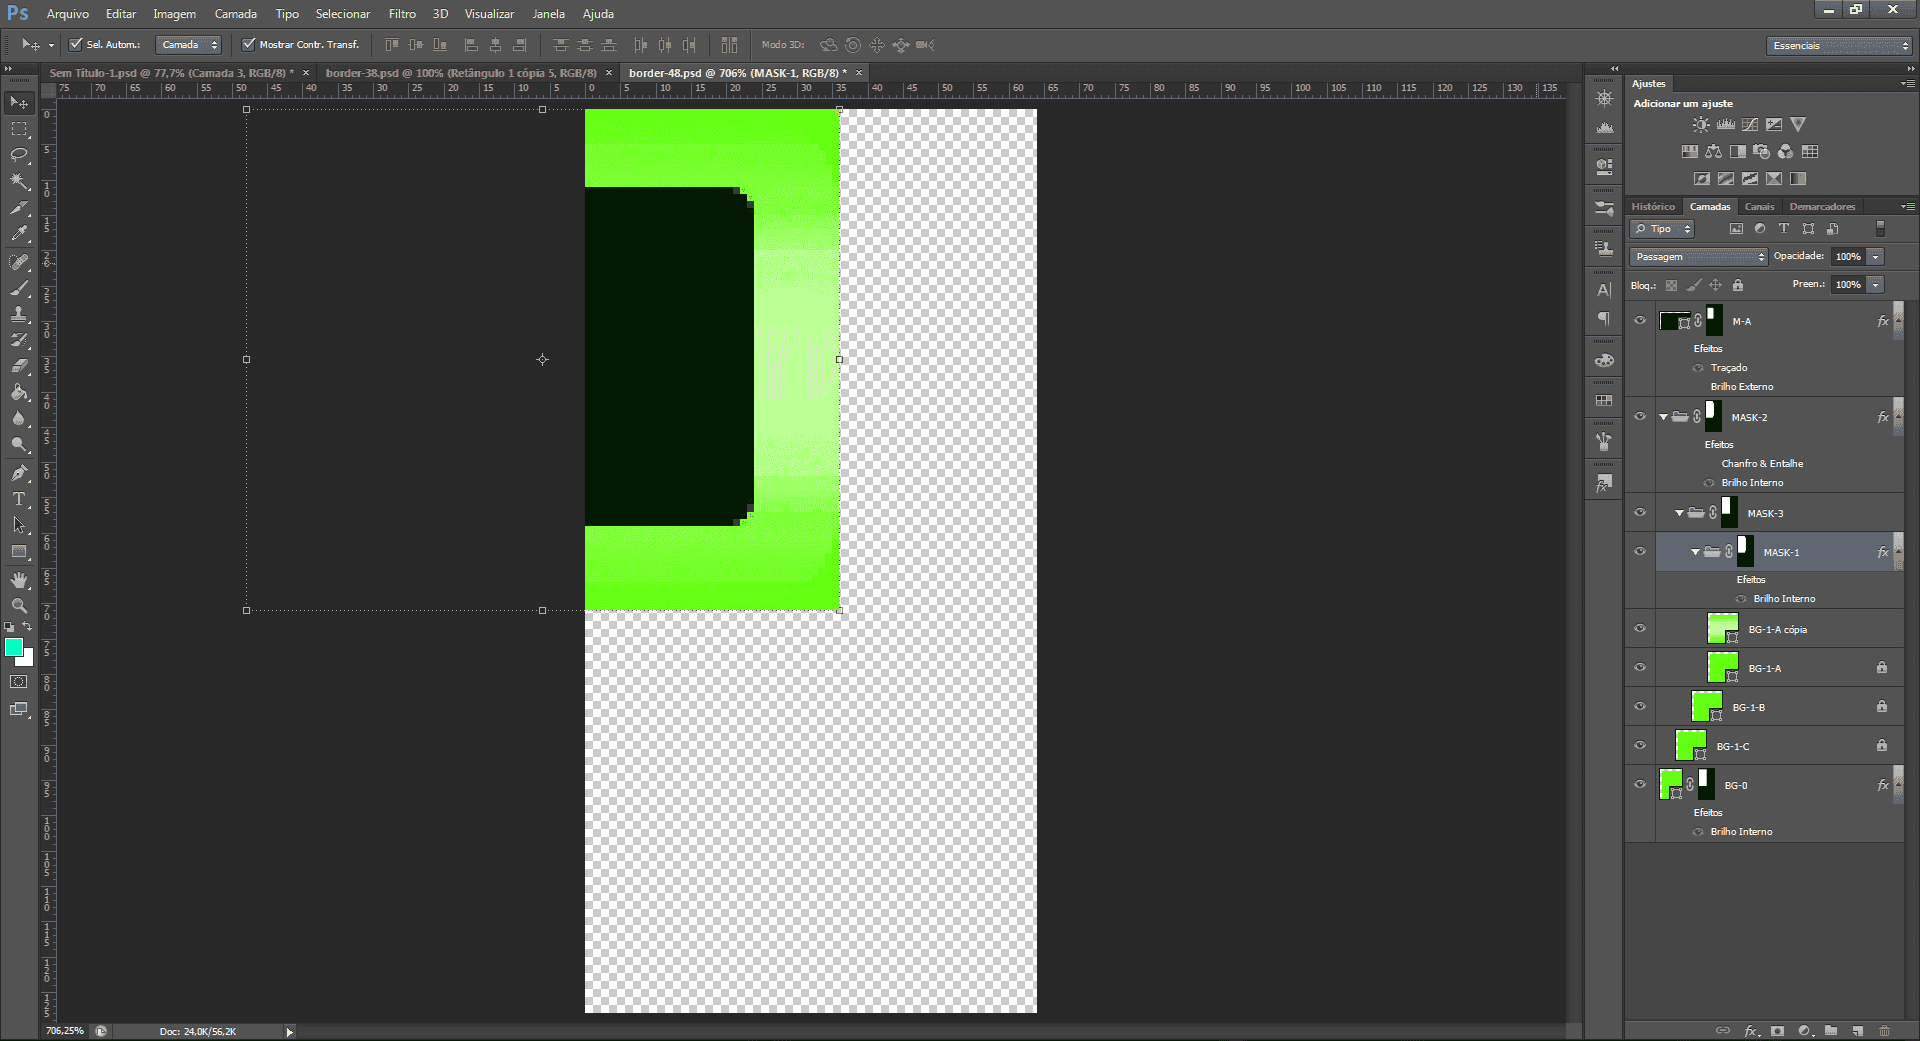Select the Eyedropper tool
The height and width of the screenshot is (1041, 1920).
click(x=19, y=234)
